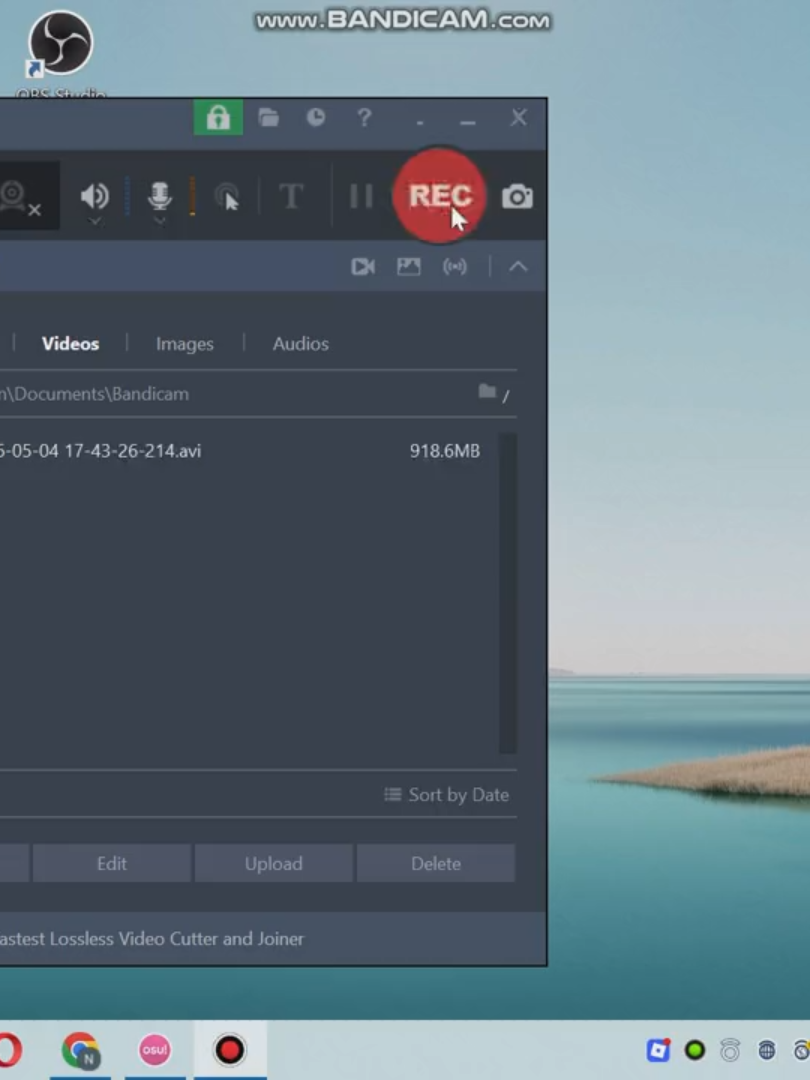This screenshot has width=810, height=1080.
Task: Click the video list vertical scrollbar
Action: (508, 592)
